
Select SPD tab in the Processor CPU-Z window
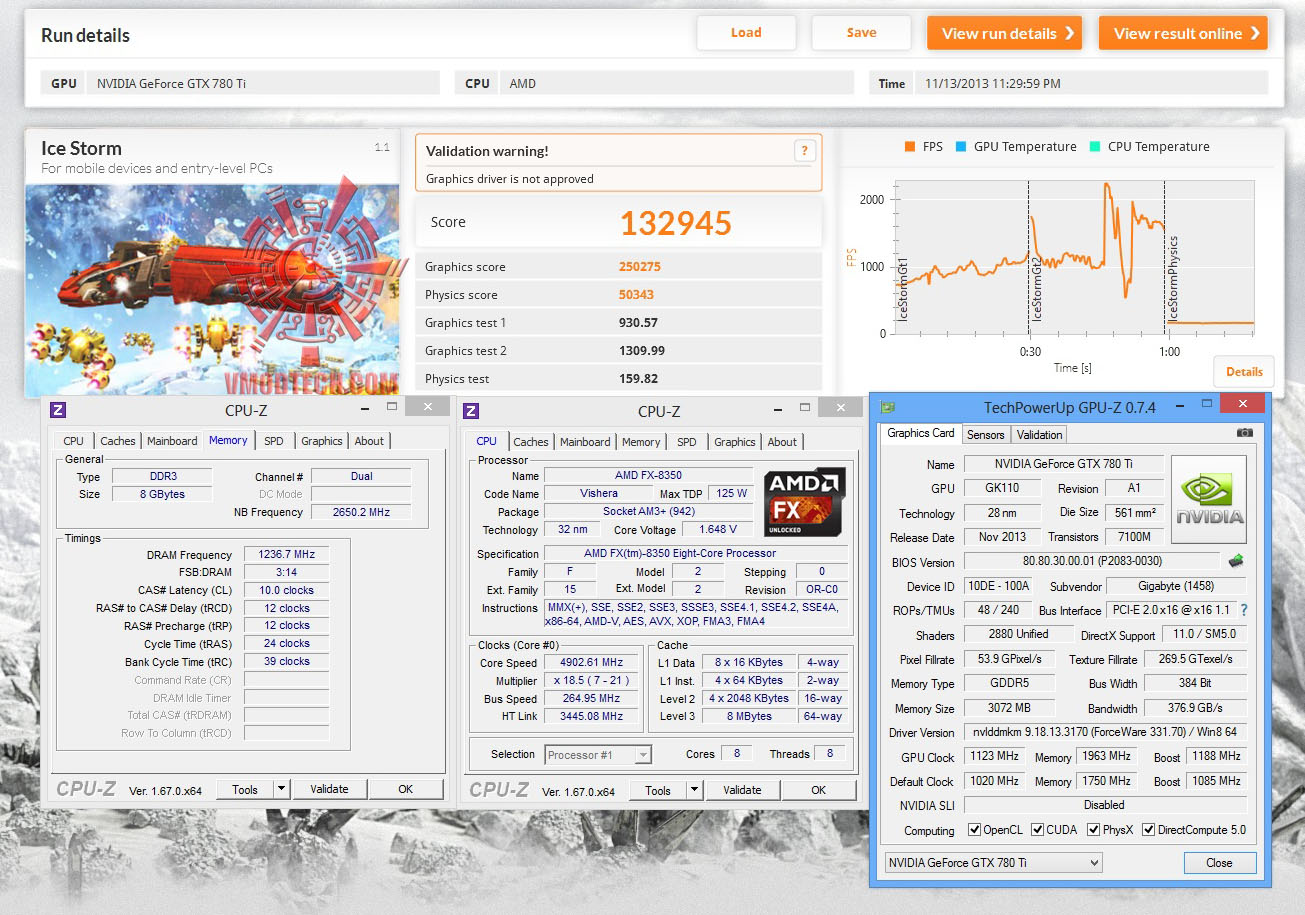click(x=686, y=442)
